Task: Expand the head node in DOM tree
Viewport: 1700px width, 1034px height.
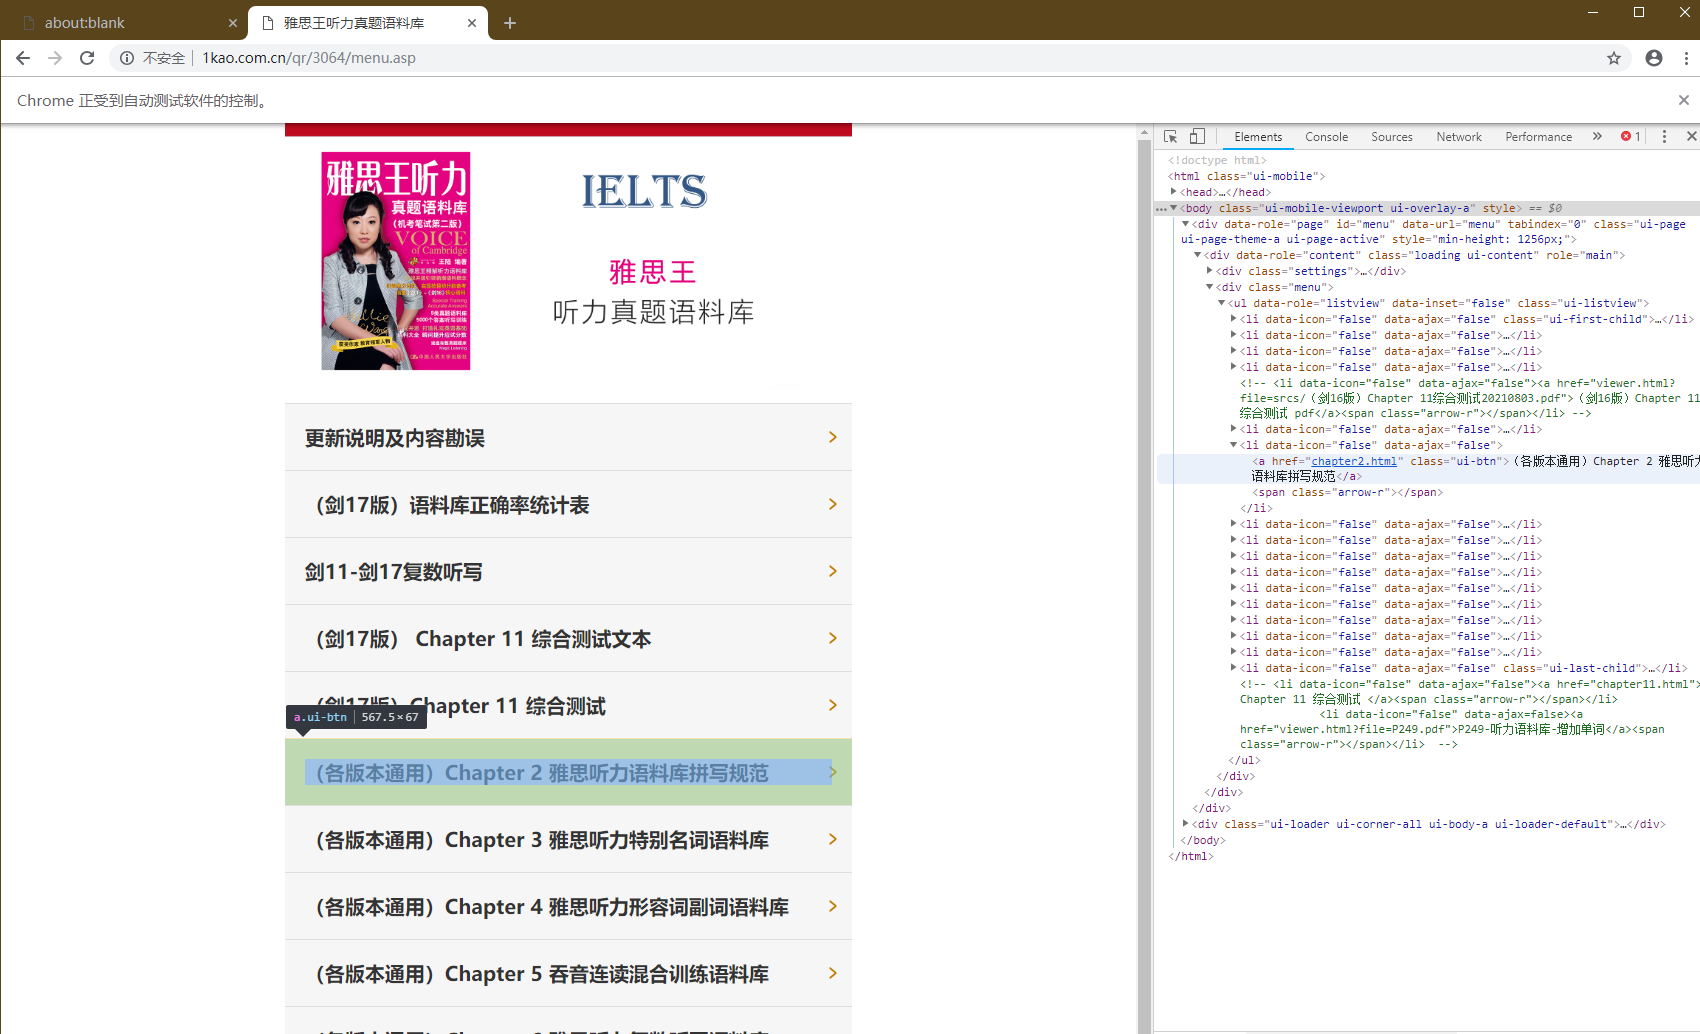Action: 1174,192
